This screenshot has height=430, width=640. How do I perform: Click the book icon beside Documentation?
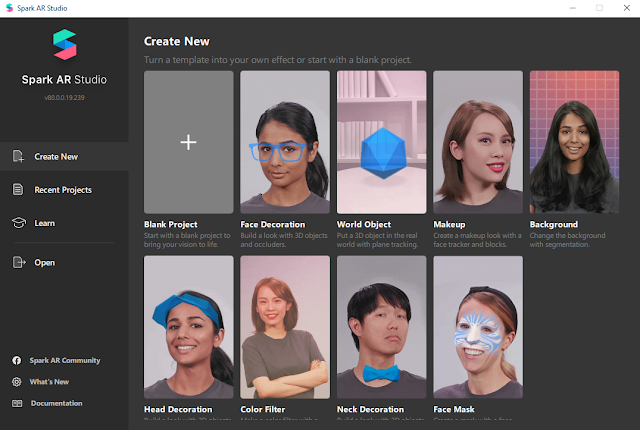pyautogui.click(x=17, y=403)
